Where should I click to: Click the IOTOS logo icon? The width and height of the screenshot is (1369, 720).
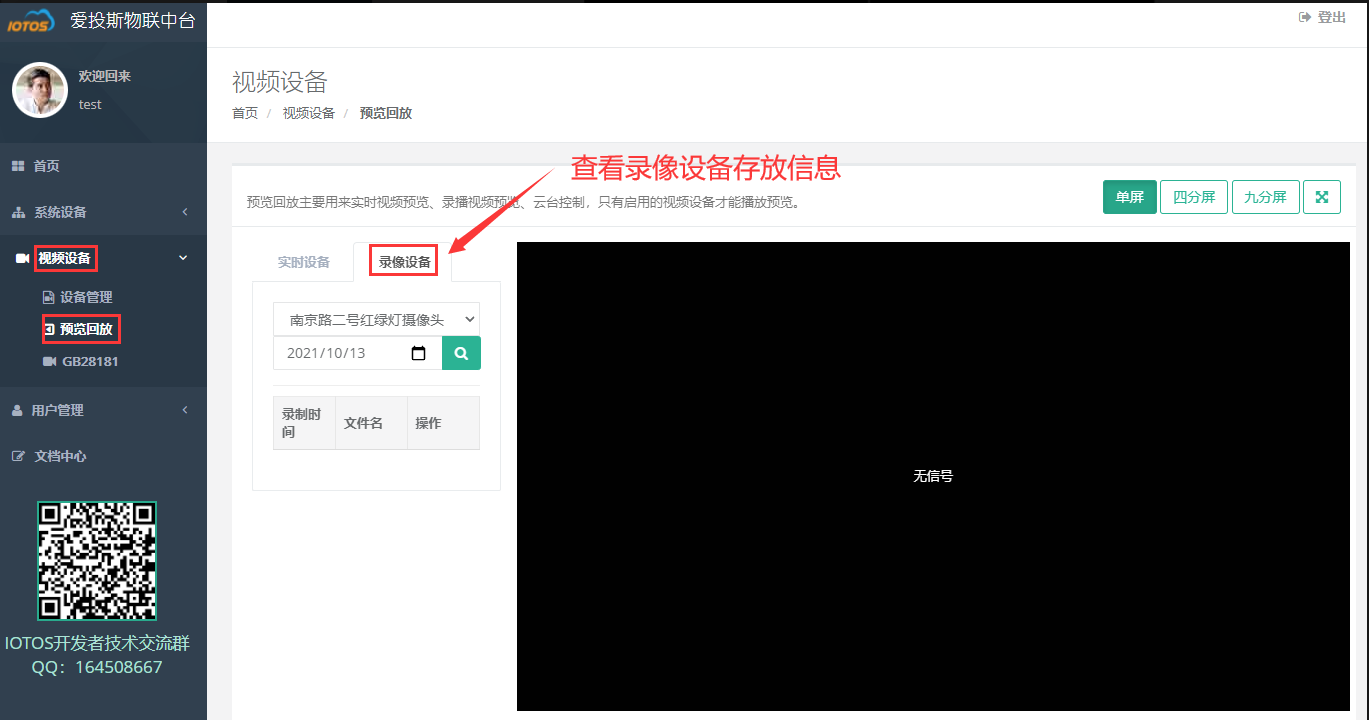pos(30,18)
